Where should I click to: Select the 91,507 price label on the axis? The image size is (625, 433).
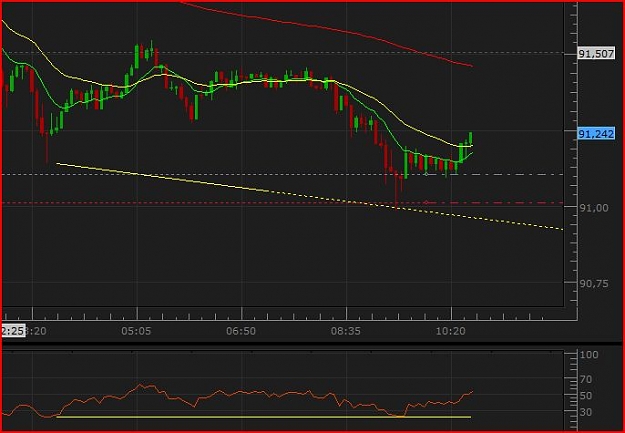coord(596,54)
